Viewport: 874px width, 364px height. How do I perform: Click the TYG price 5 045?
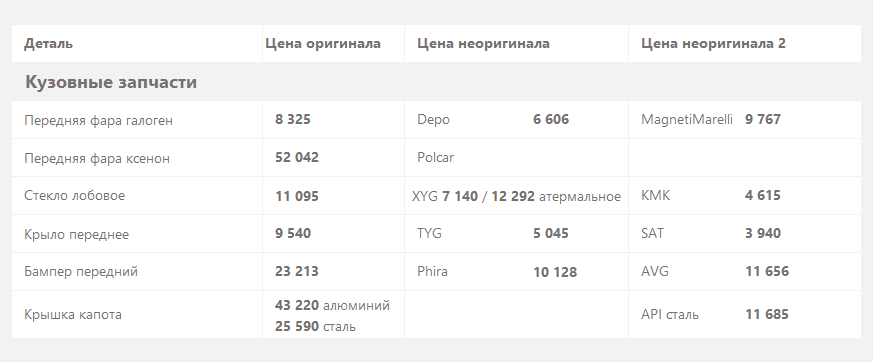point(551,234)
